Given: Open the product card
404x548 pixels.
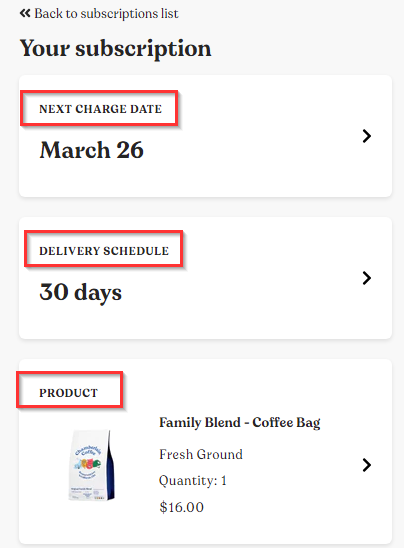Looking at the screenshot, I should (205, 452).
